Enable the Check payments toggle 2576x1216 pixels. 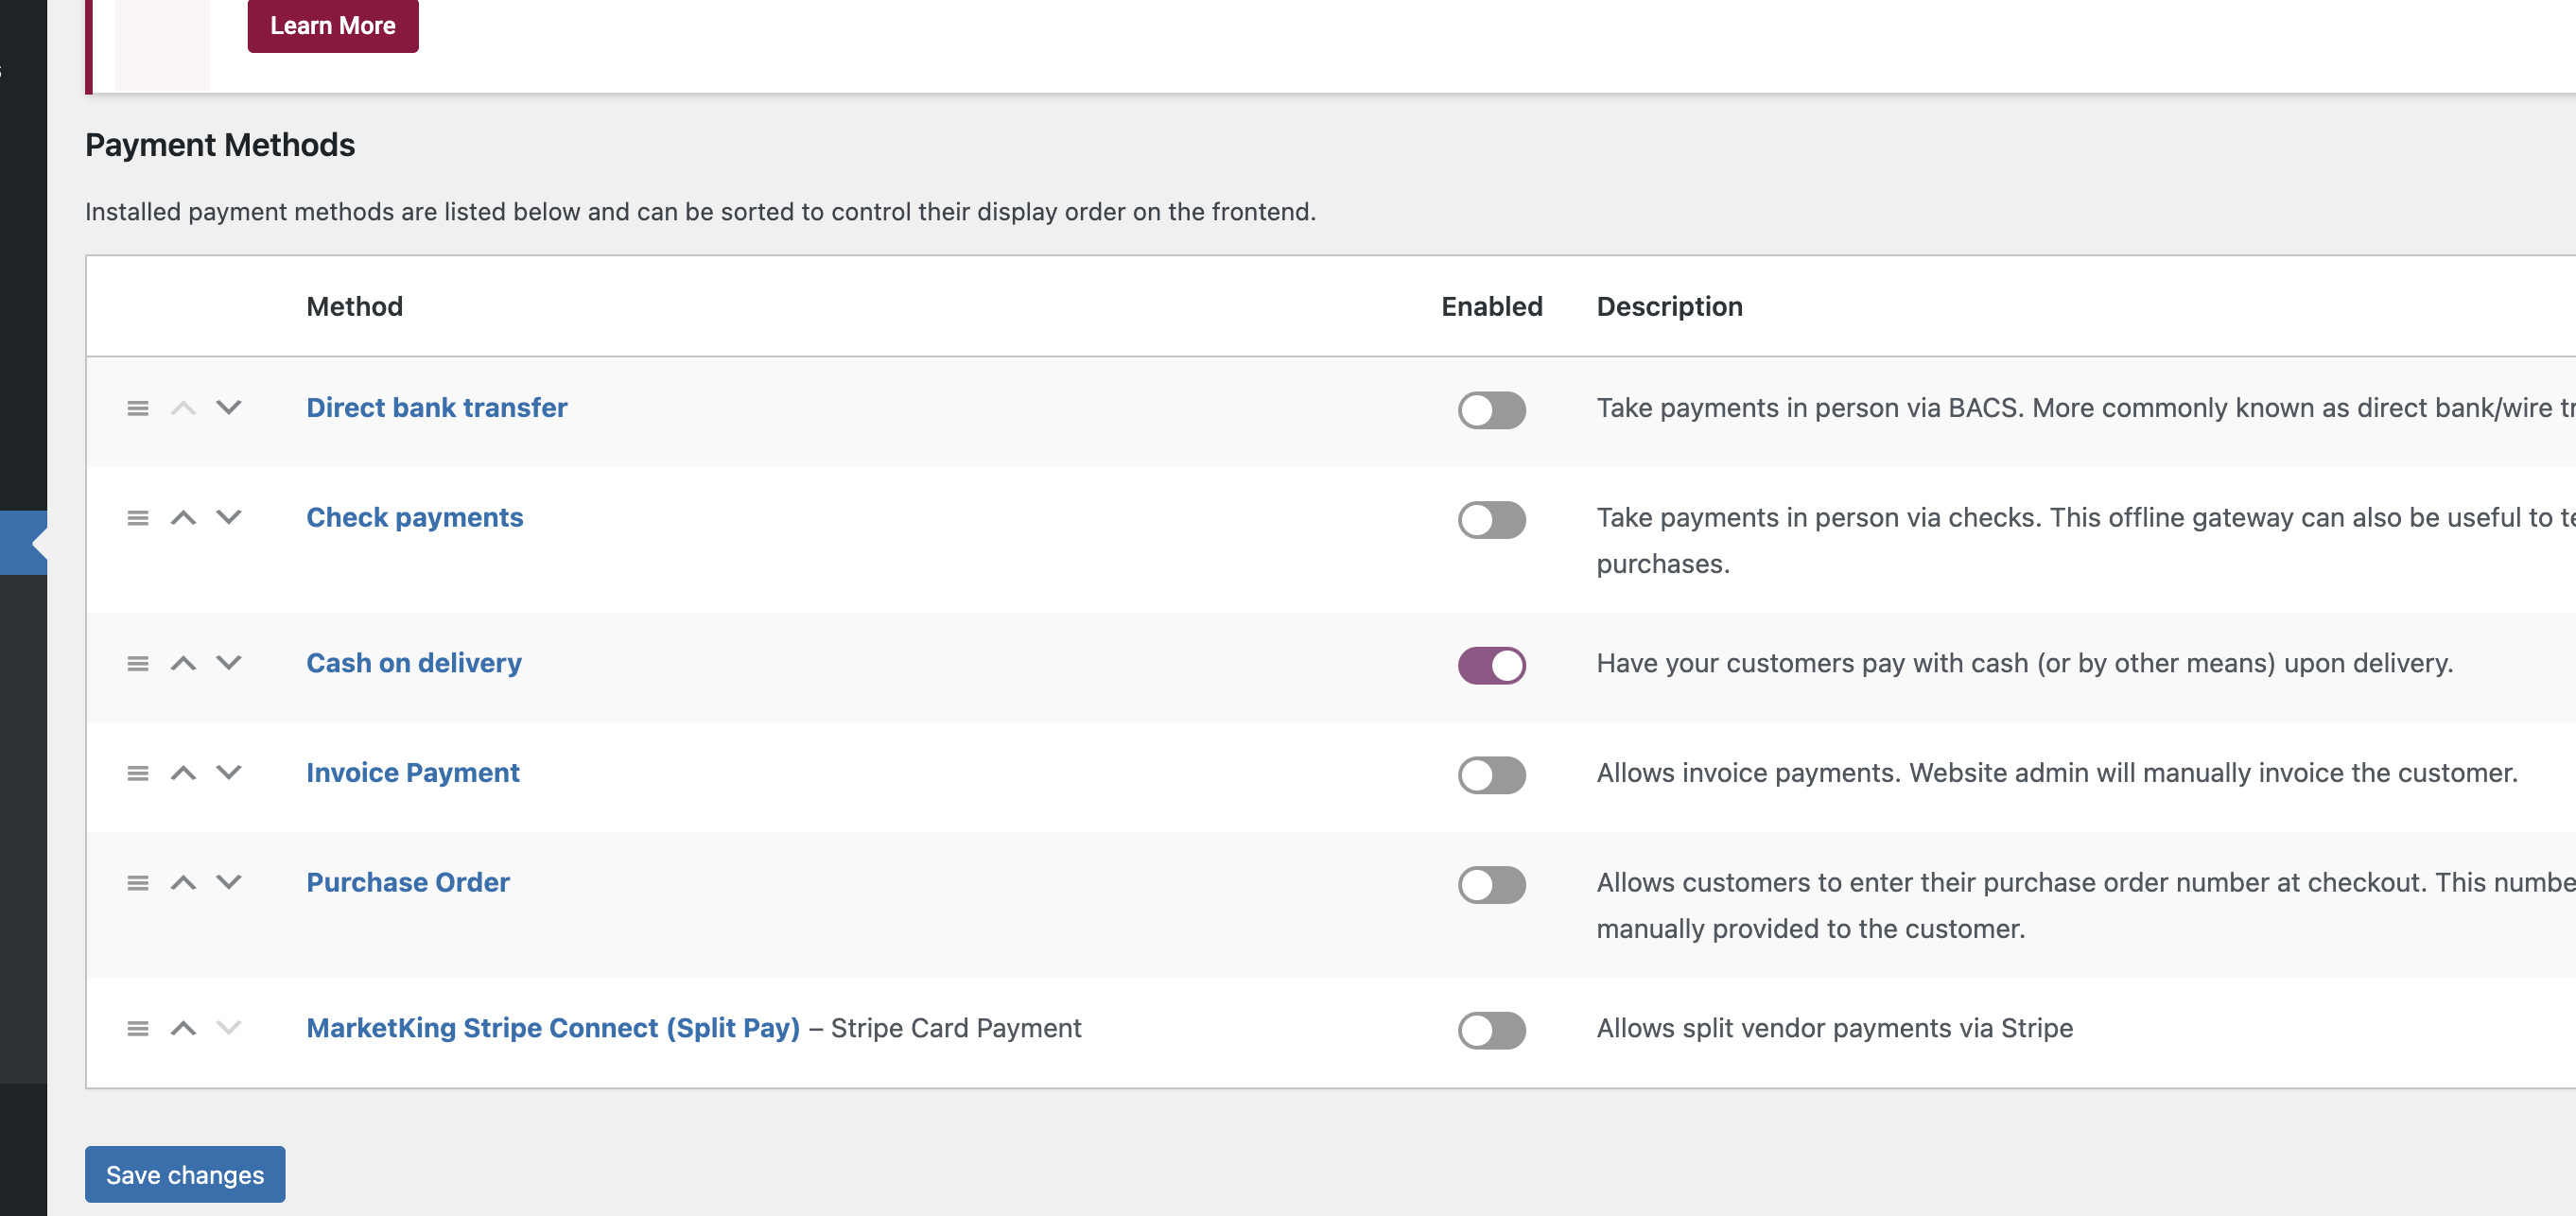[1491, 520]
